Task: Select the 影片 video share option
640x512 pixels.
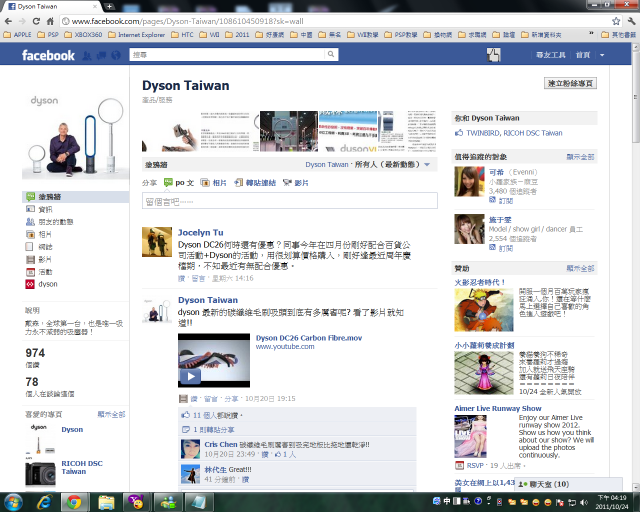Action: click(x=296, y=183)
